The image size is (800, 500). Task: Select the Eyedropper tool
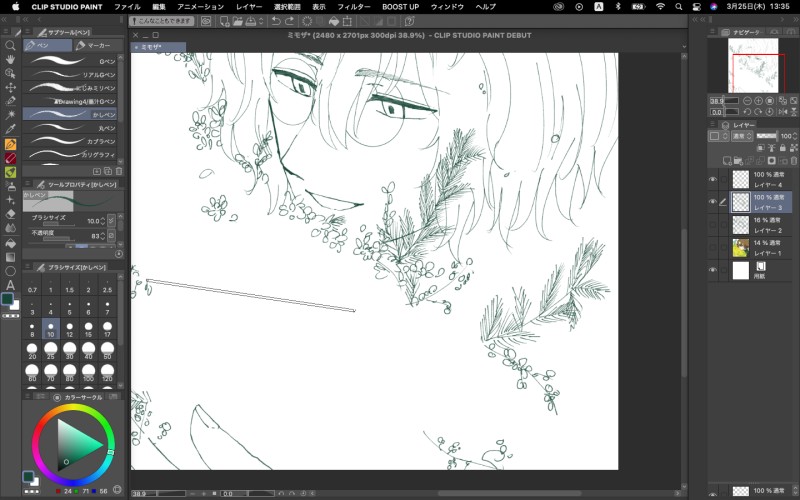pyautogui.click(x=10, y=128)
